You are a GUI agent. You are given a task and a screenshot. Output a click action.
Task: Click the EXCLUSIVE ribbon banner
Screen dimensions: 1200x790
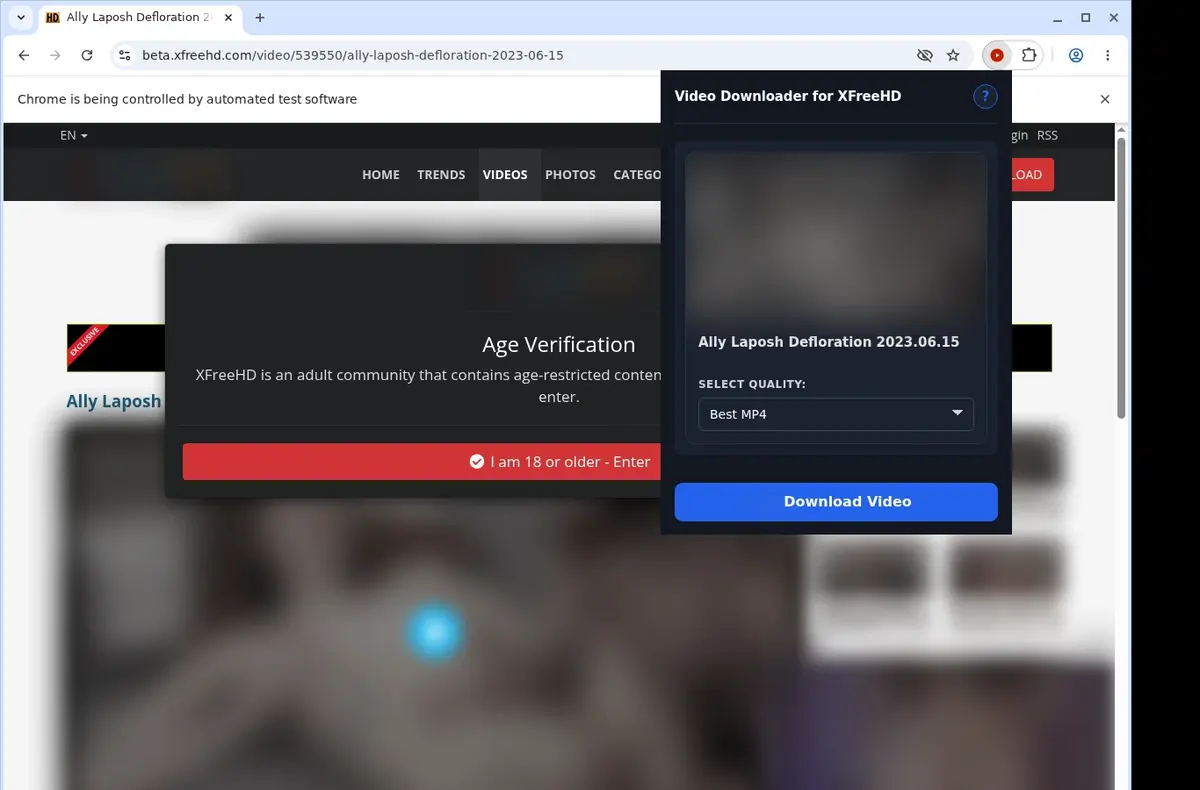click(x=87, y=346)
